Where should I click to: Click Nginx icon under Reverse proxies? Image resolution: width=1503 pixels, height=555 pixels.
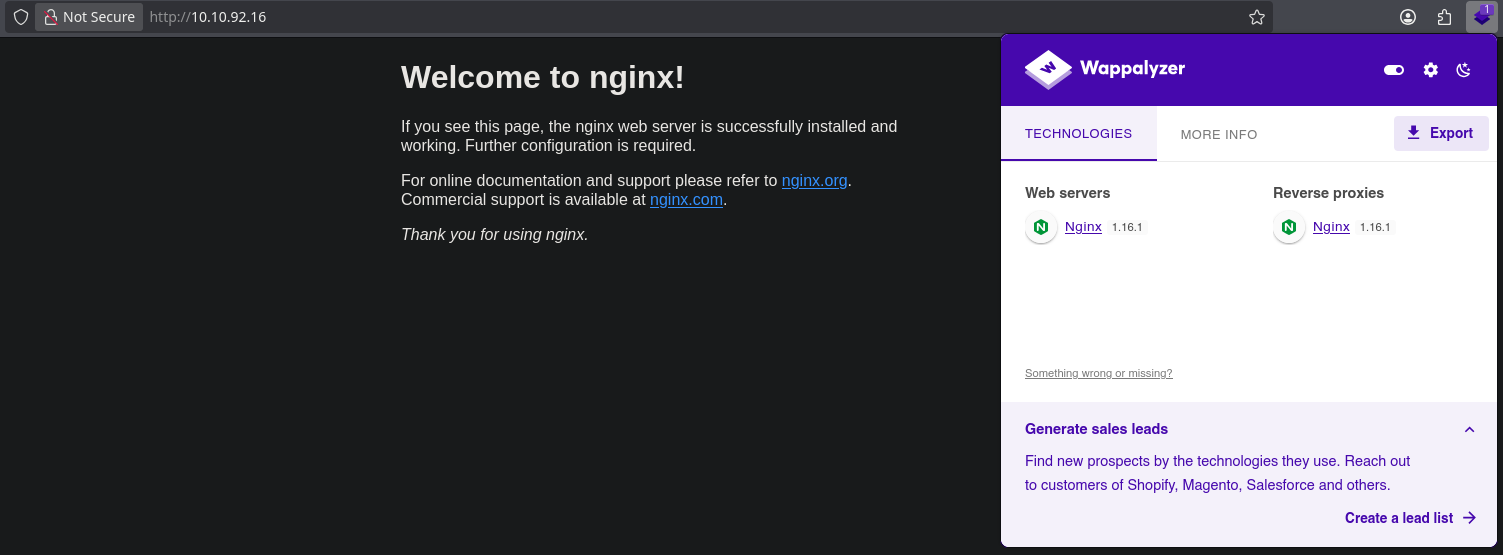[1289, 227]
